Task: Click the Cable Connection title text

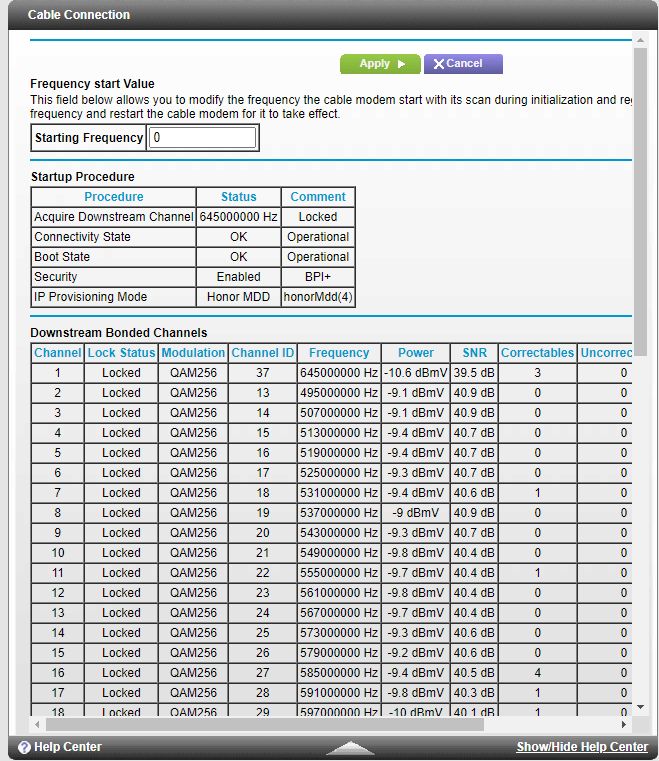Action: [79, 15]
